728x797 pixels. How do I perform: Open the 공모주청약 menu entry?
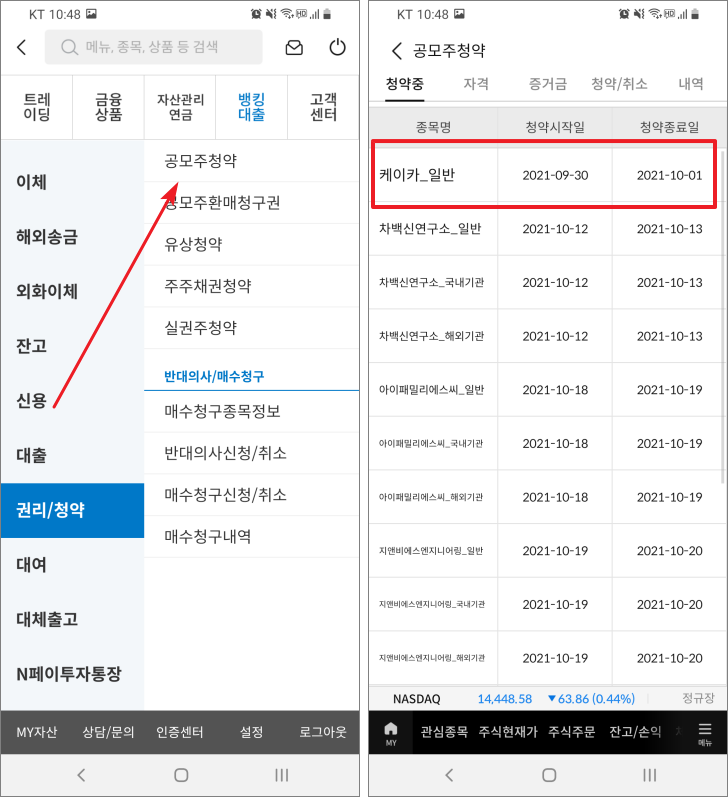point(201,161)
